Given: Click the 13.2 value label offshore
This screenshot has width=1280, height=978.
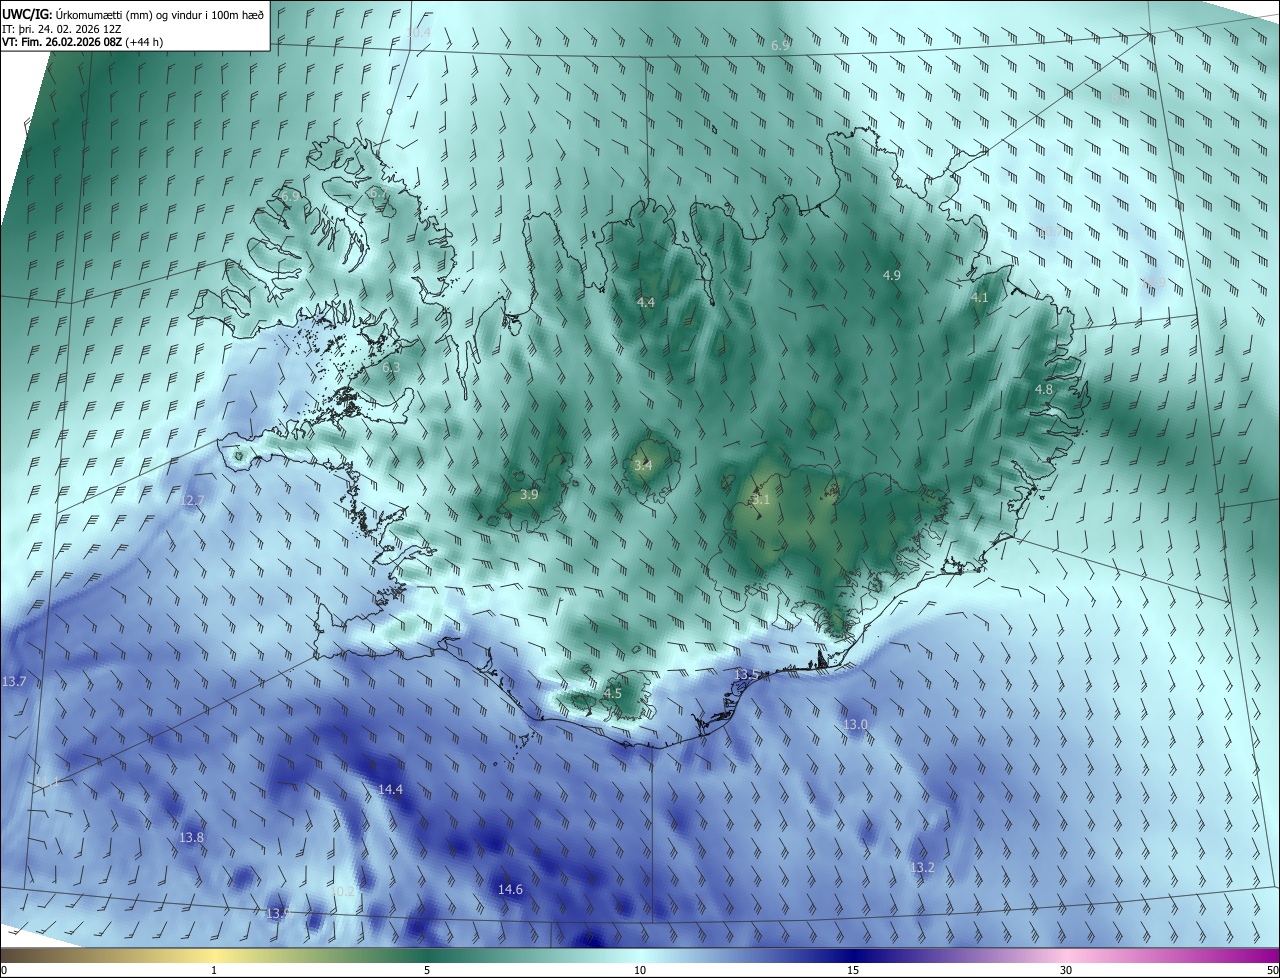Looking at the screenshot, I should pyautogui.click(x=922, y=867).
